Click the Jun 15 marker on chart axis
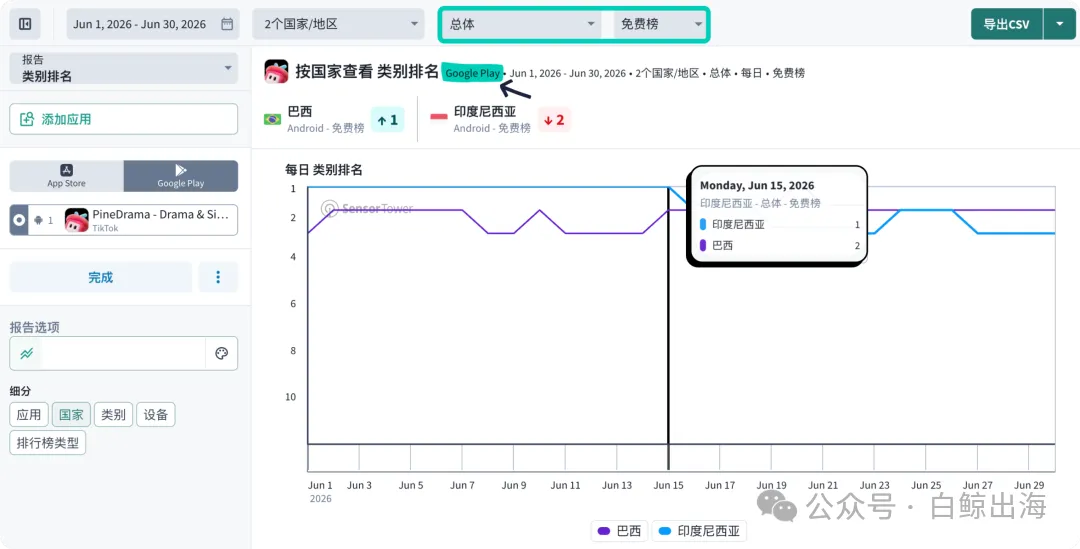 pyautogui.click(x=668, y=485)
